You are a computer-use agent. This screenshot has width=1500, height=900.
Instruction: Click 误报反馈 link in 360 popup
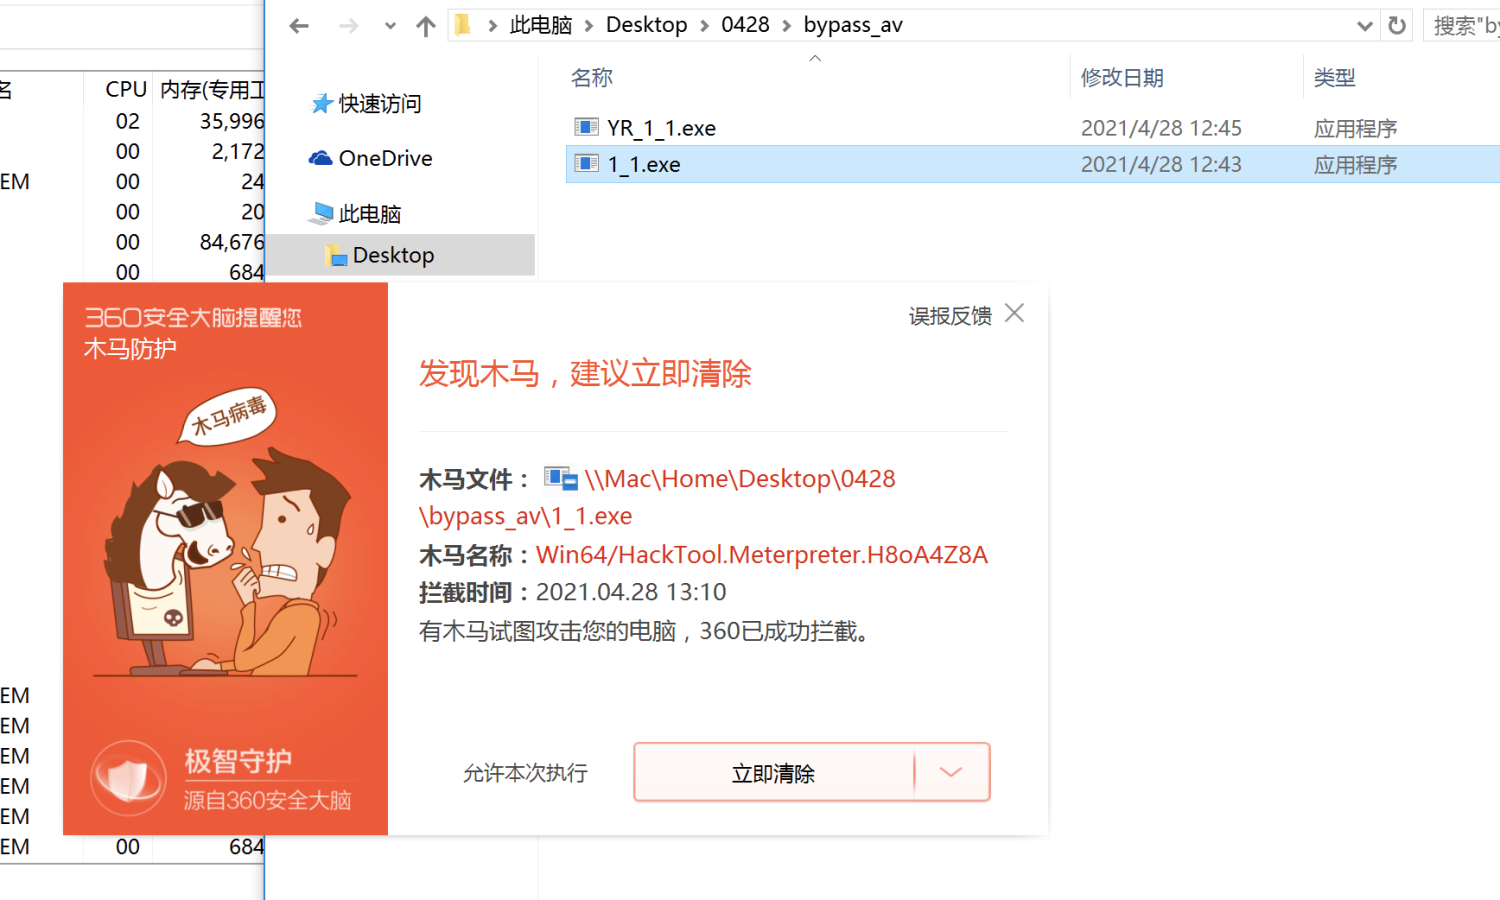tap(950, 316)
